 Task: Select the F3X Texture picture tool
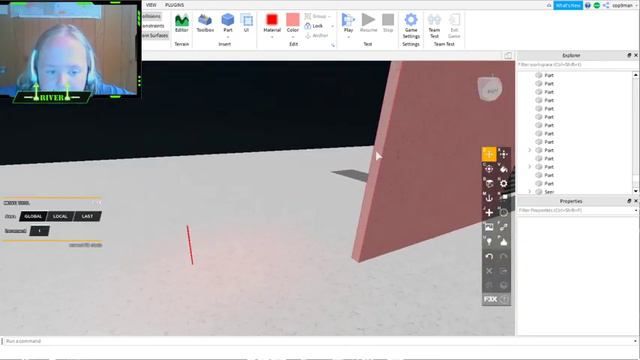pos(489,227)
